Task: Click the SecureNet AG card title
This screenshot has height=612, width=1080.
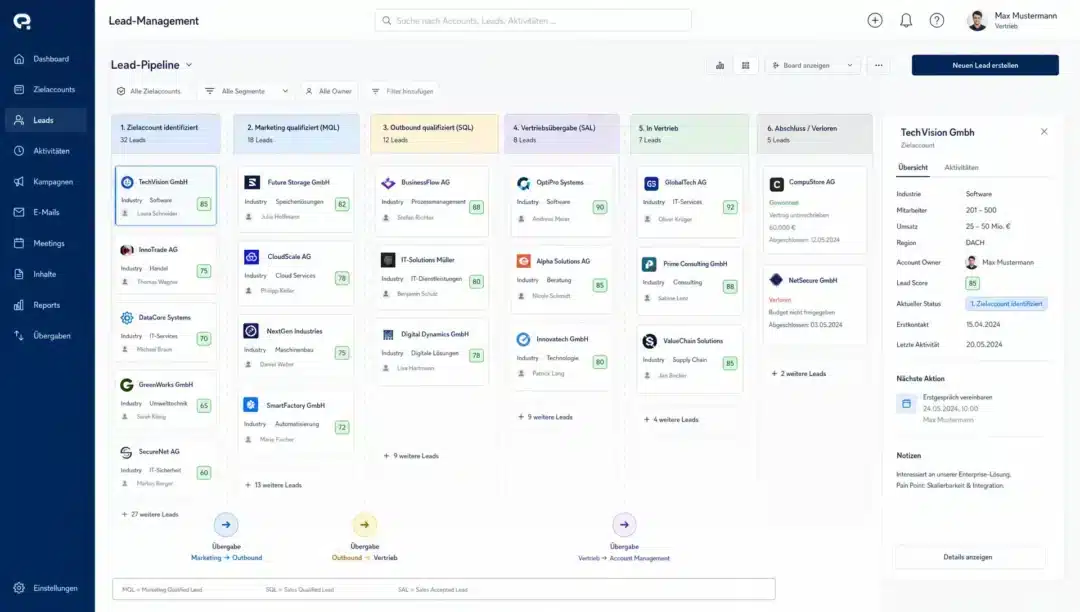Action: tap(158, 452)
